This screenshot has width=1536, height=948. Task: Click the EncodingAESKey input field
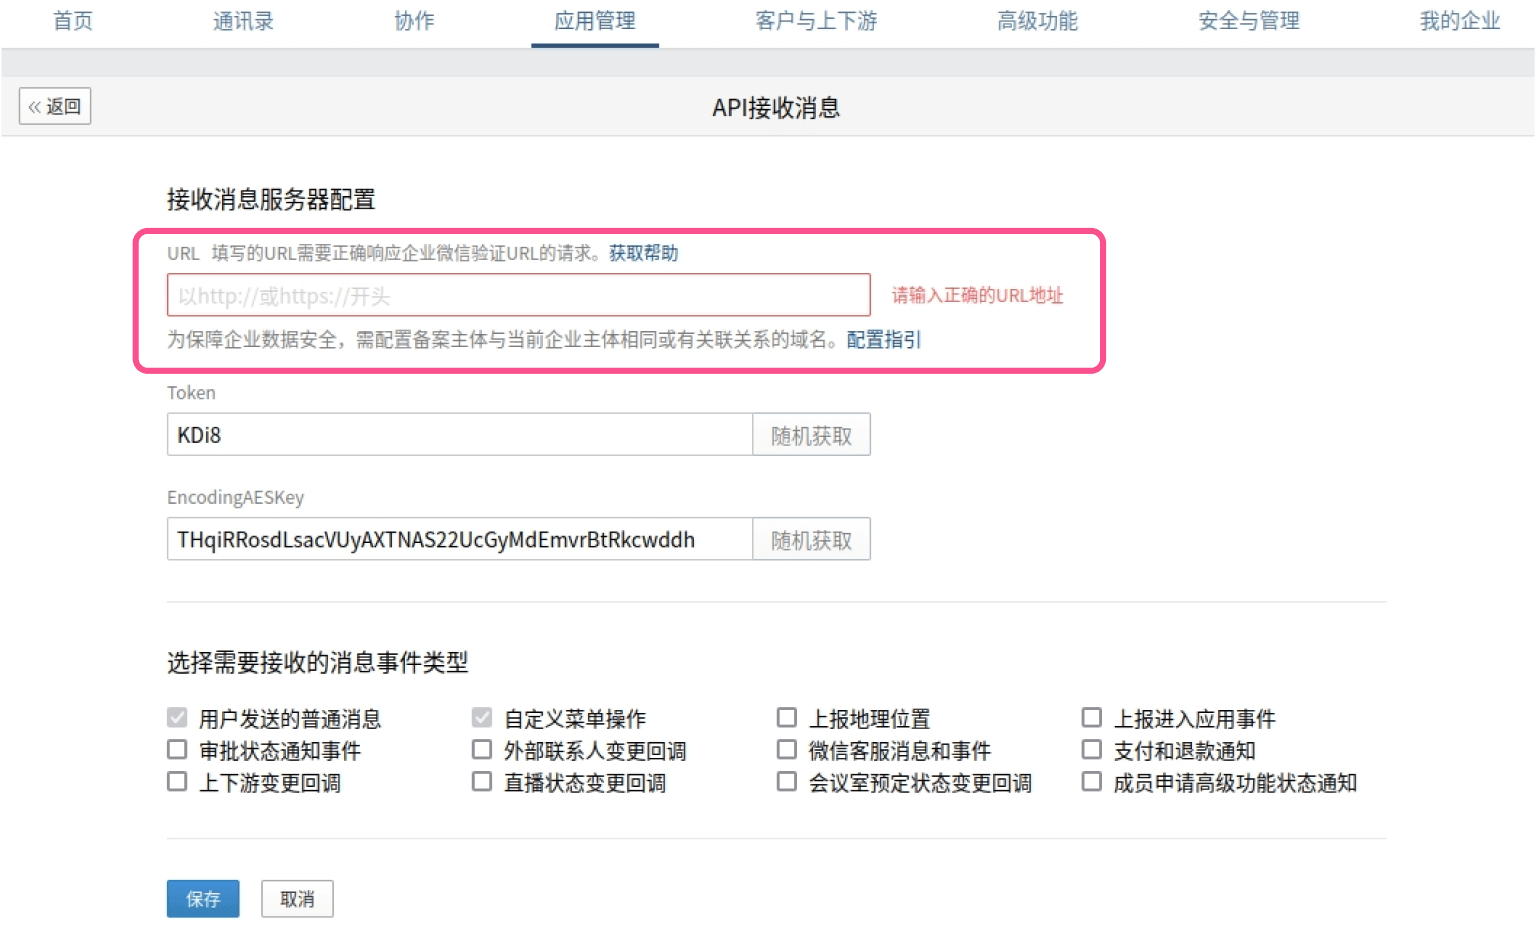[x=459, y=540]
